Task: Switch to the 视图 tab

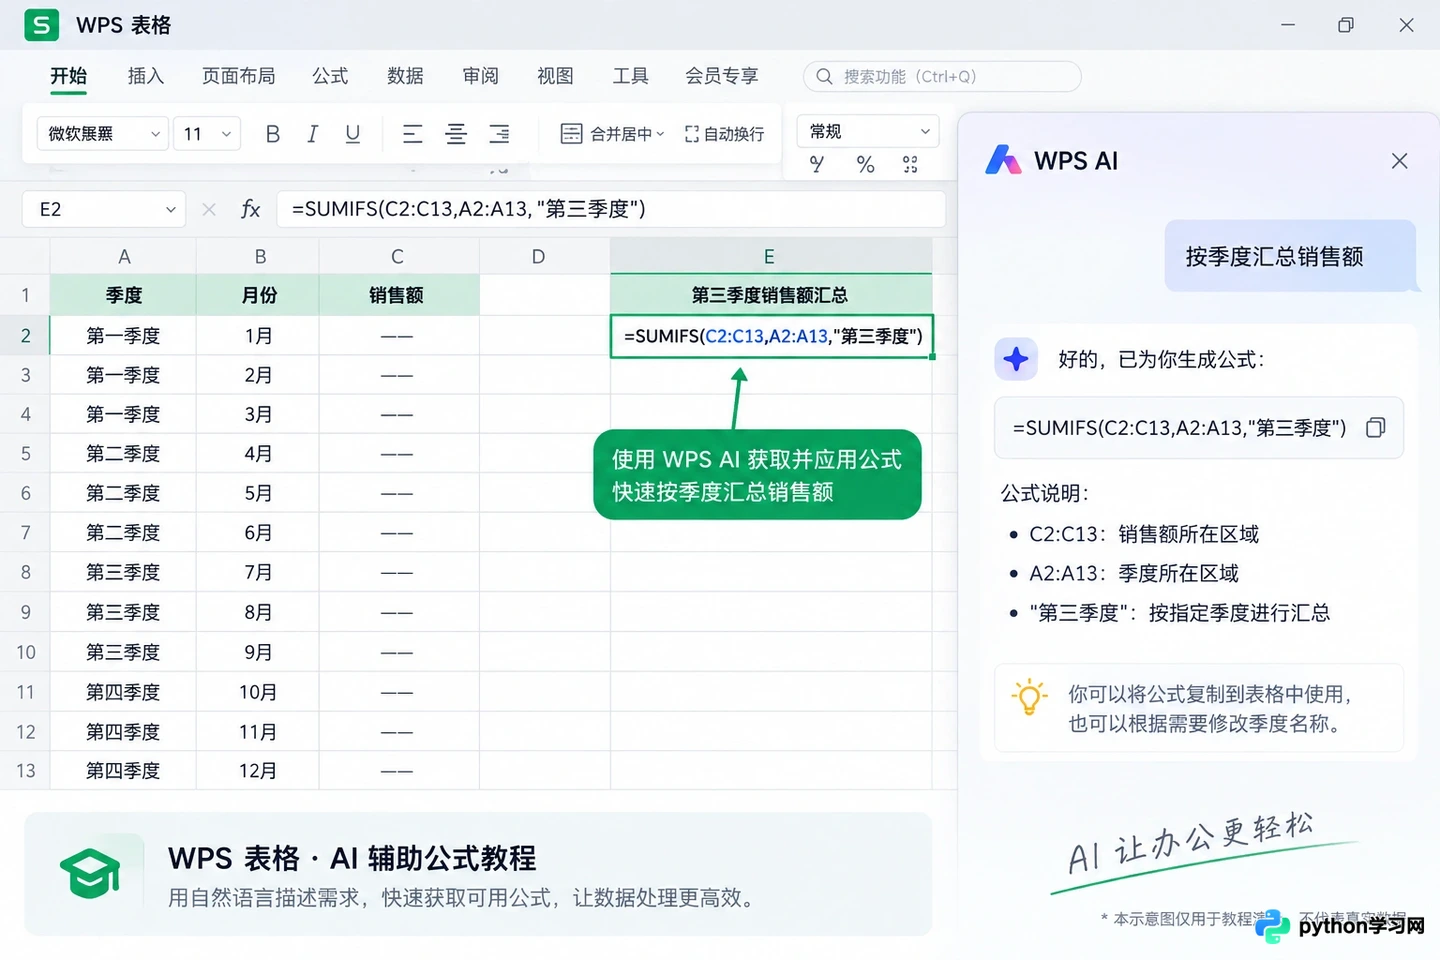Action: (x=555, y=76)
